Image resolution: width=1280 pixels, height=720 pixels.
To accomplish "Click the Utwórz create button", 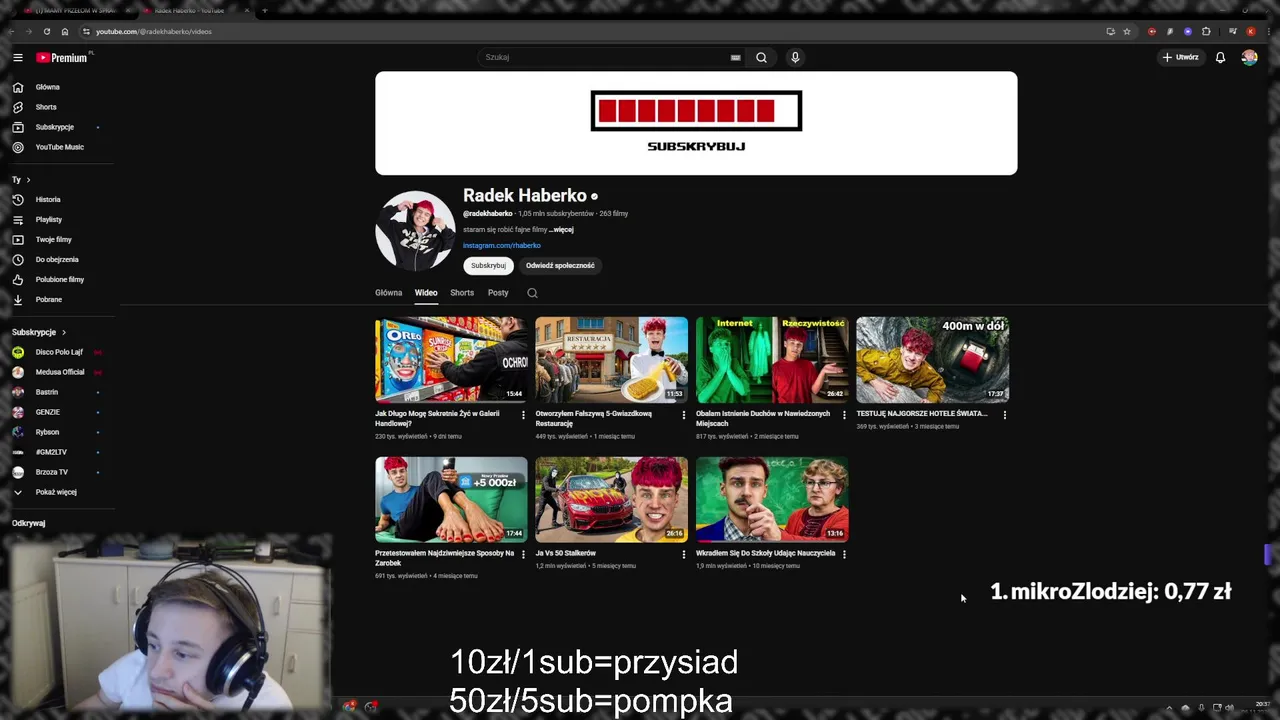I will pos(1181,57).
